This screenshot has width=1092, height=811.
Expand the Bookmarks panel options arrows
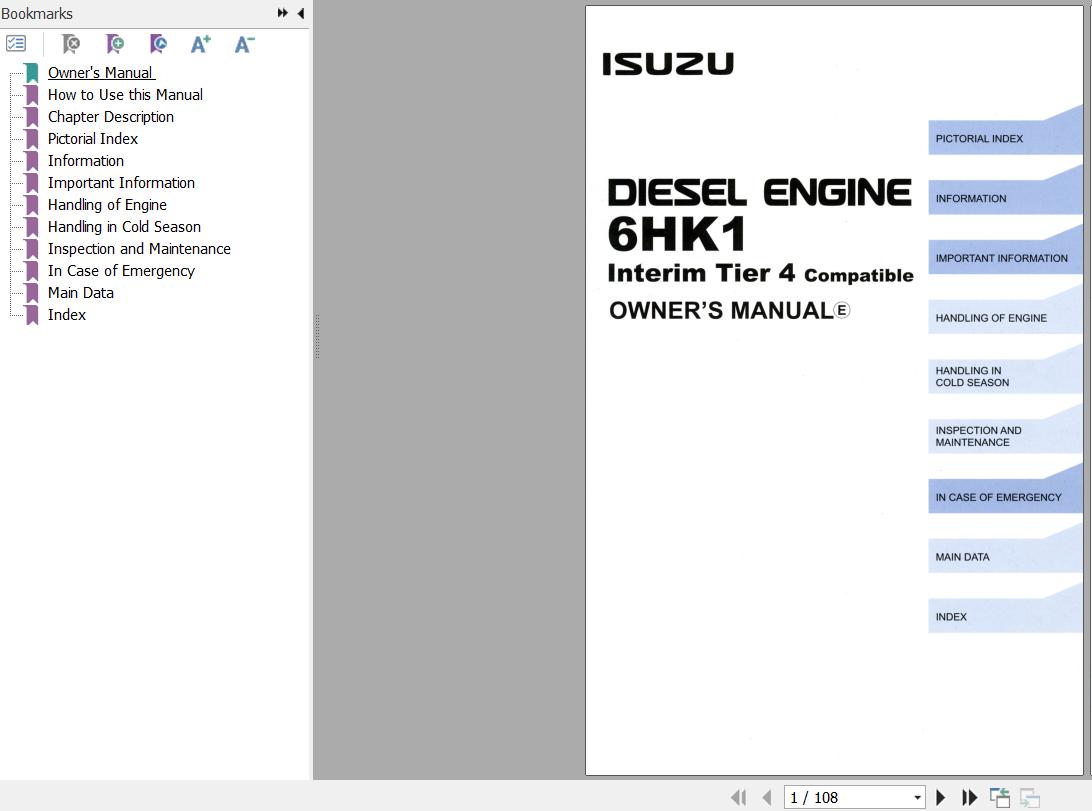[283, 13]
